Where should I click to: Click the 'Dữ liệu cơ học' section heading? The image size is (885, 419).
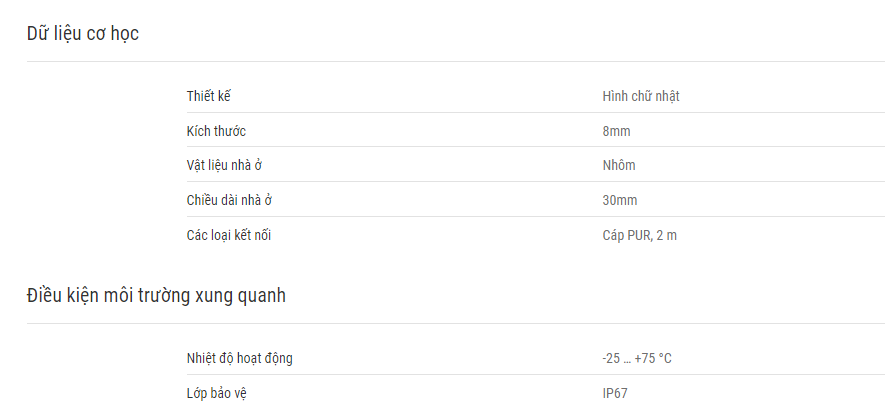pos(83,34)
